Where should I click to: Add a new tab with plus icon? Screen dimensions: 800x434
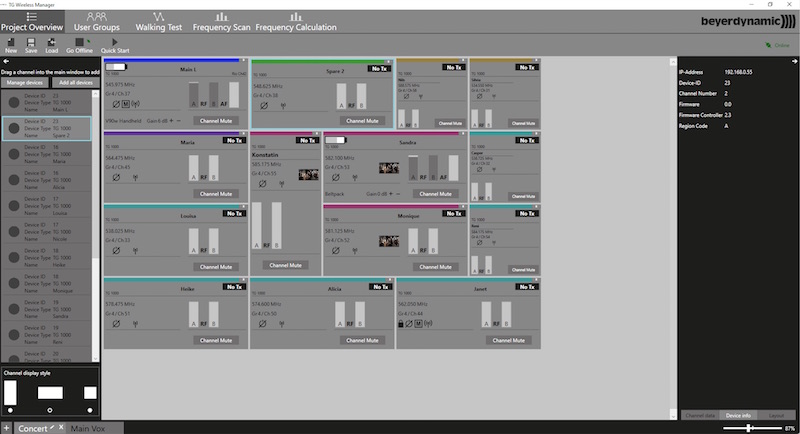click(6, 427)
